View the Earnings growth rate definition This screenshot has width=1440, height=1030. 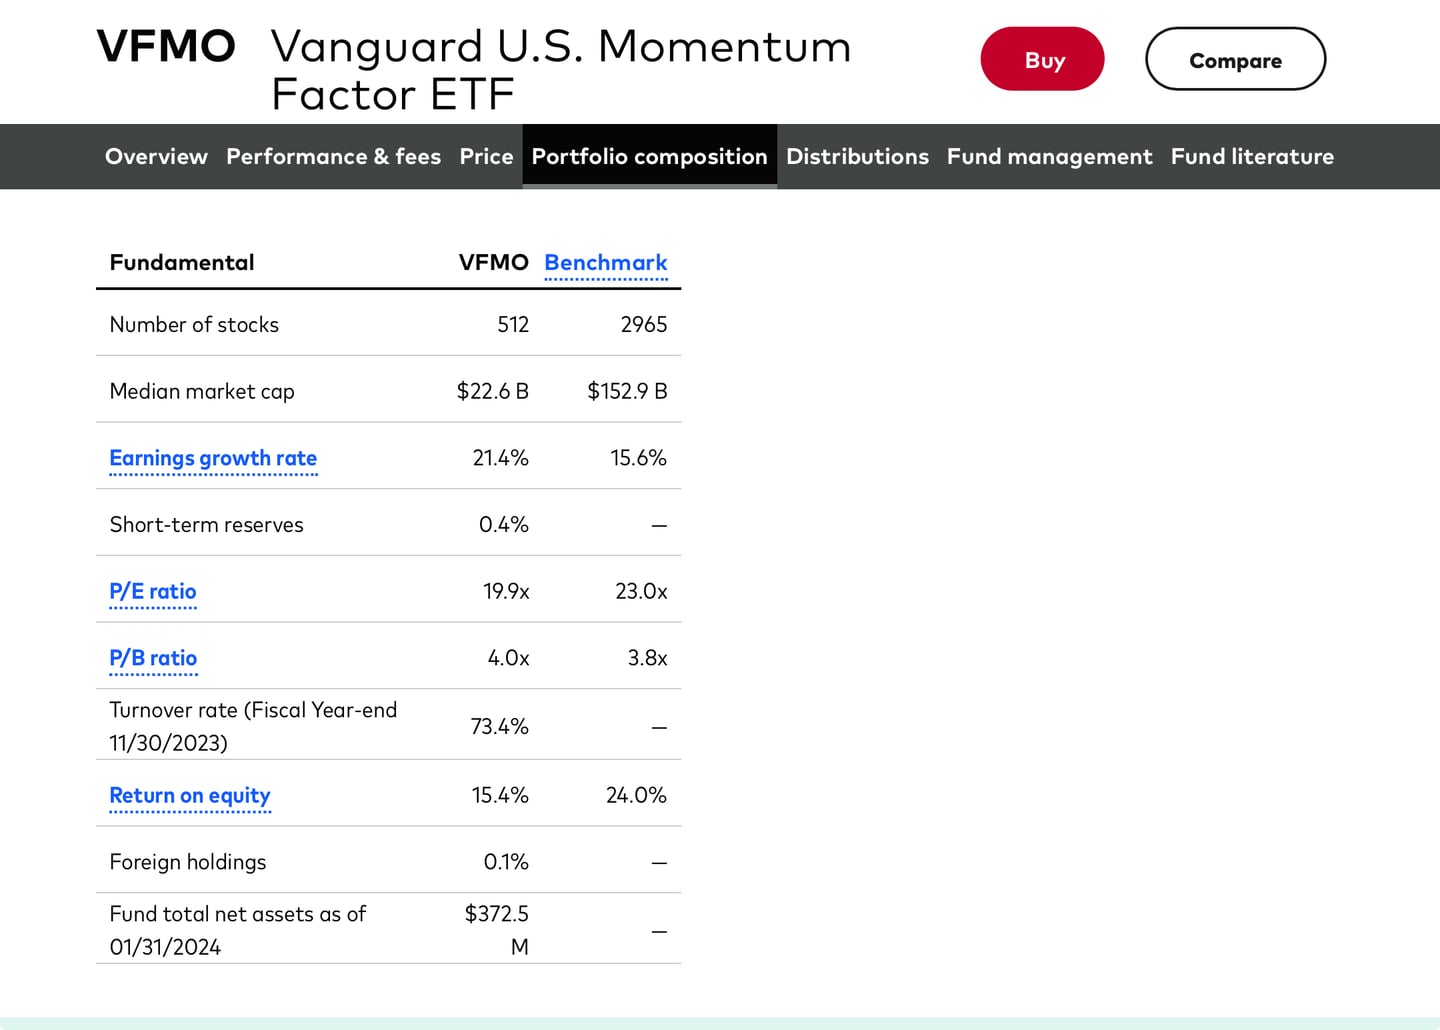coord(213,458)
